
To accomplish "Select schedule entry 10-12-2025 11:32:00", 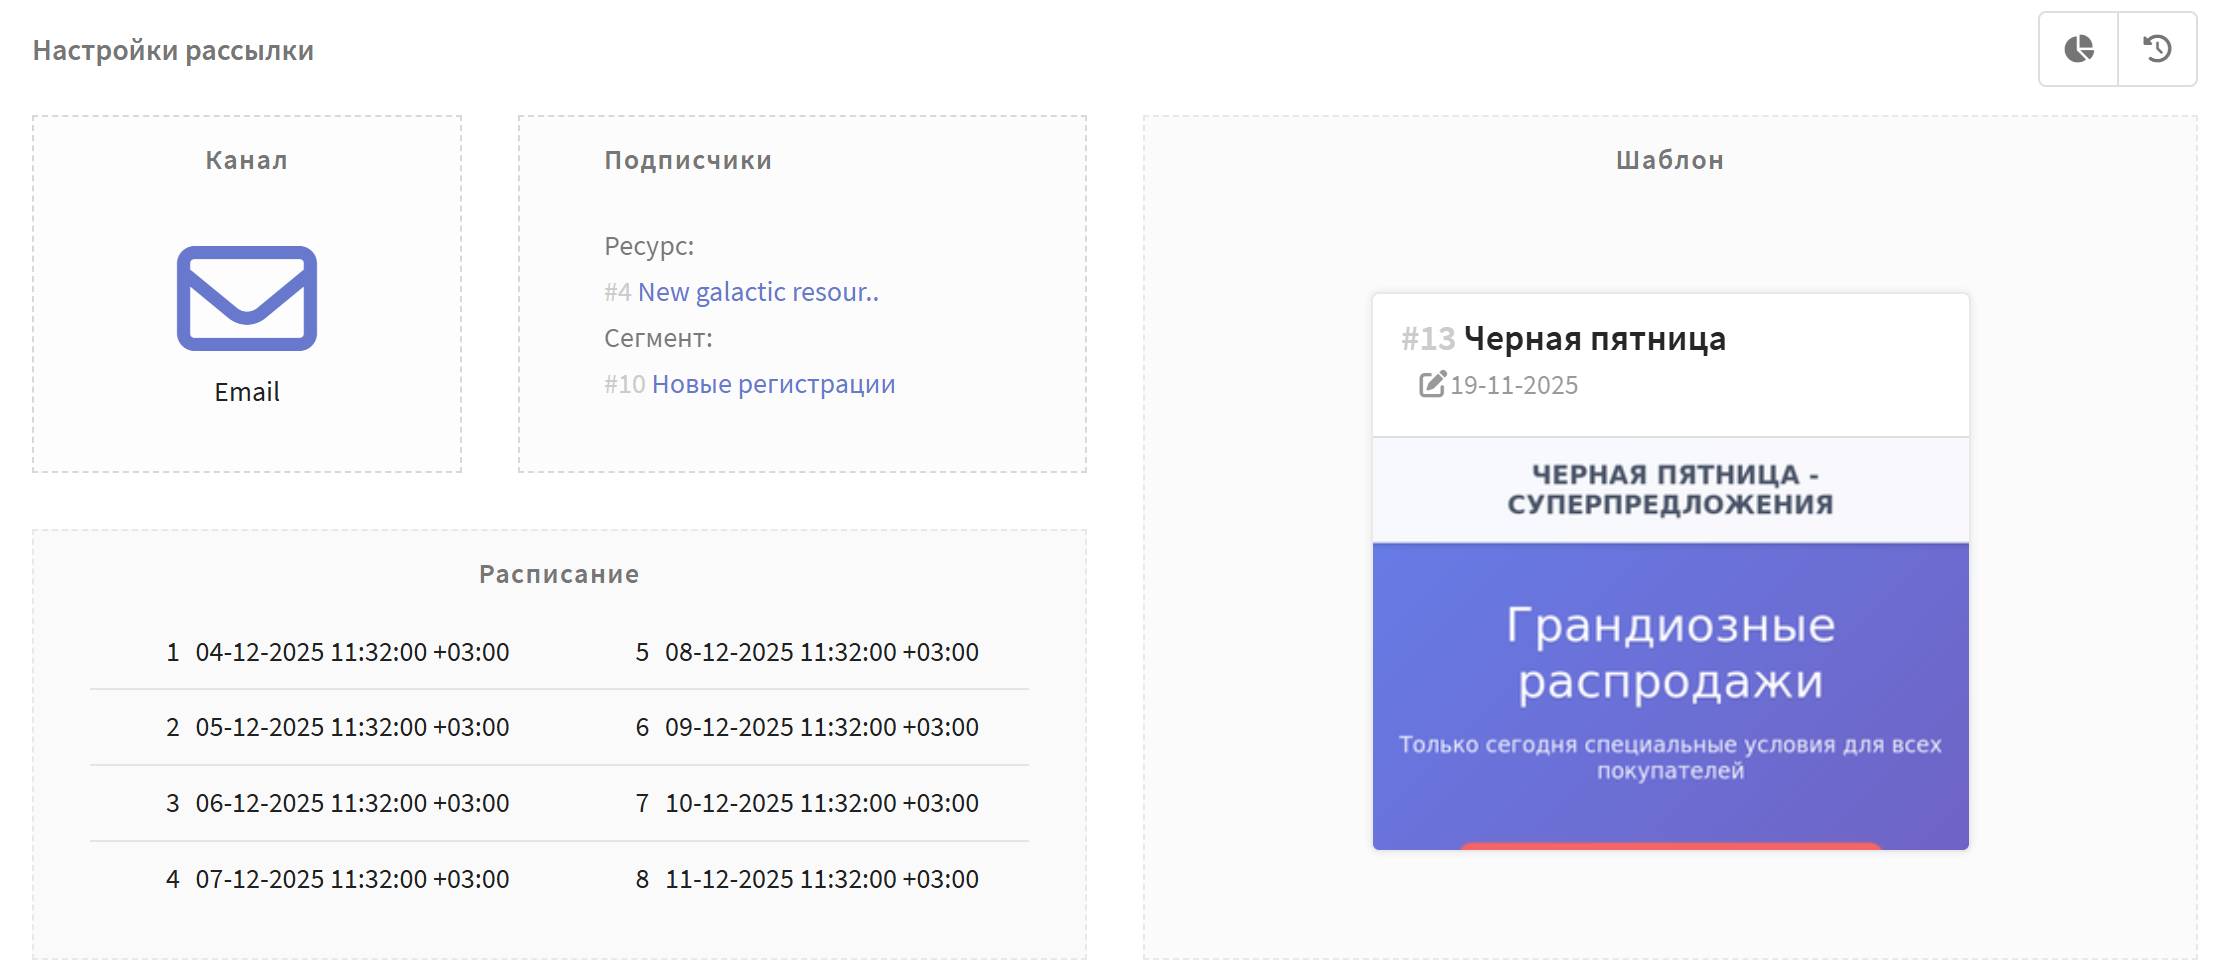I will pos(821,803).
